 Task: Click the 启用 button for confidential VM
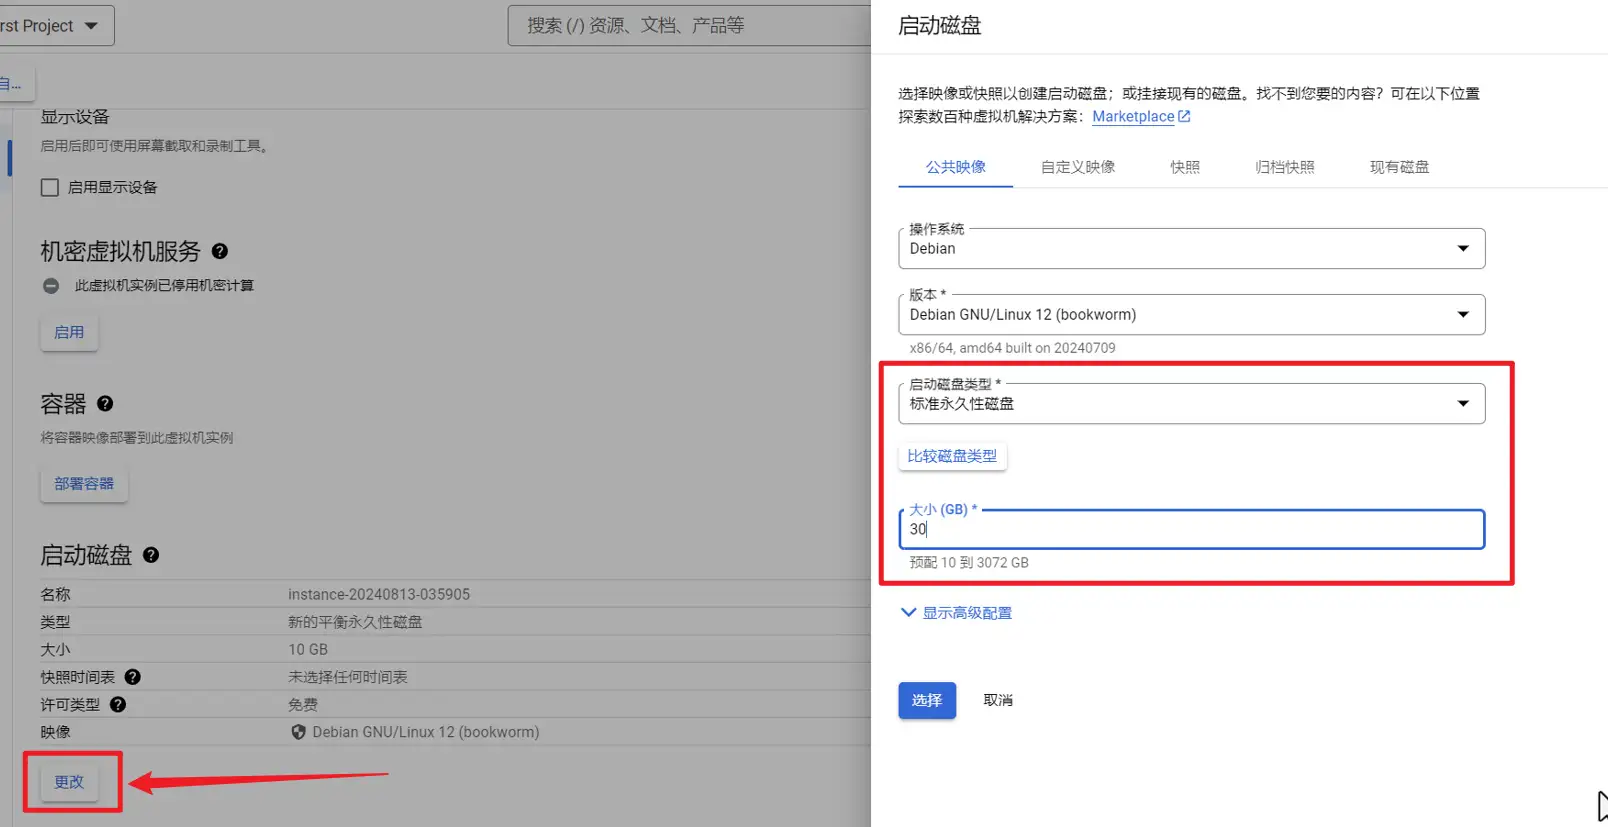point(69,332)
